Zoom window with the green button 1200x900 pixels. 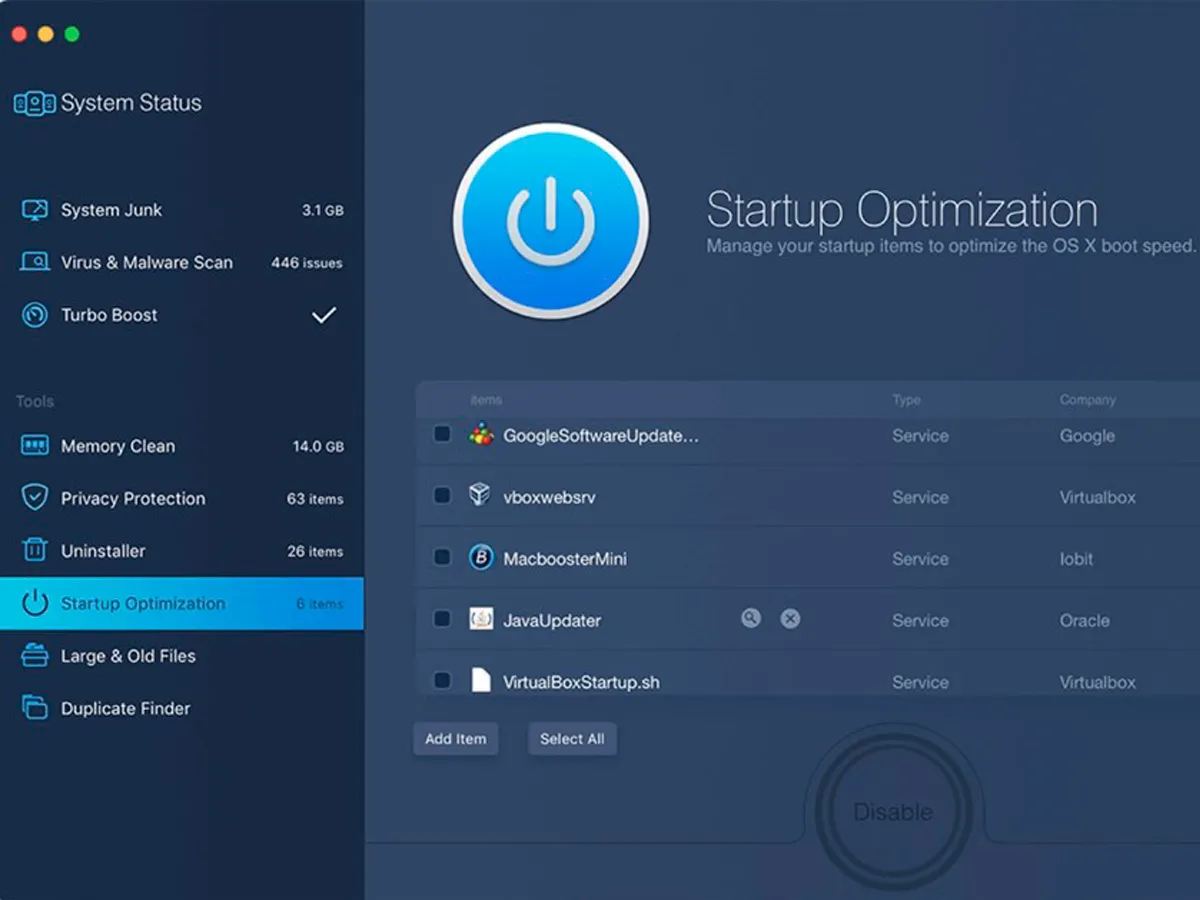click(x=72, y=34)
